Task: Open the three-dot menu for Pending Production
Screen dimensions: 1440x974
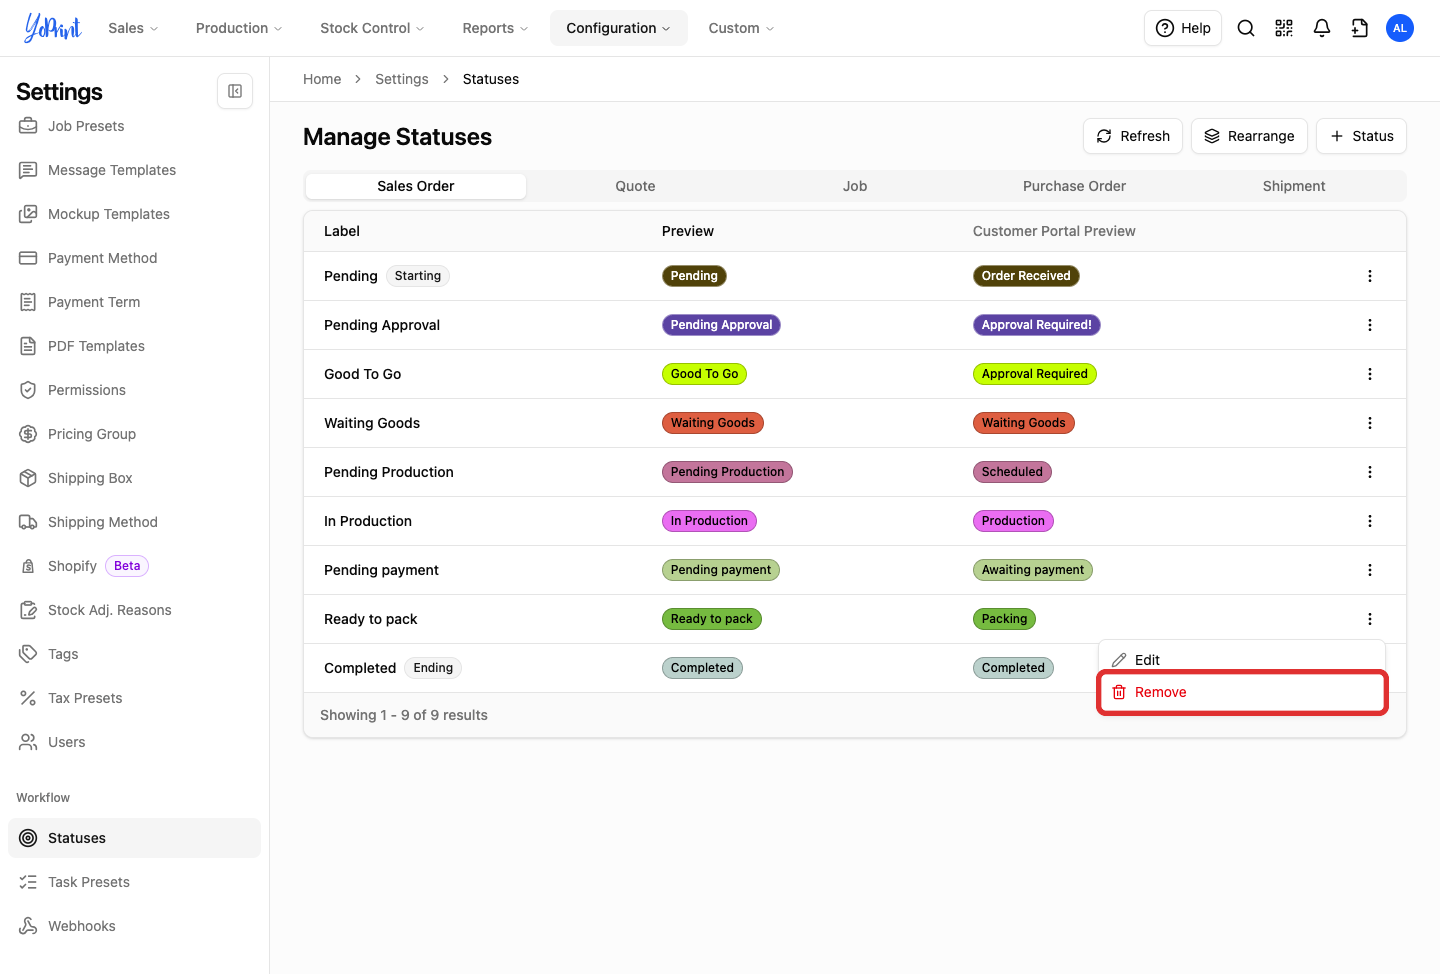Action: tap(1370, 472)
